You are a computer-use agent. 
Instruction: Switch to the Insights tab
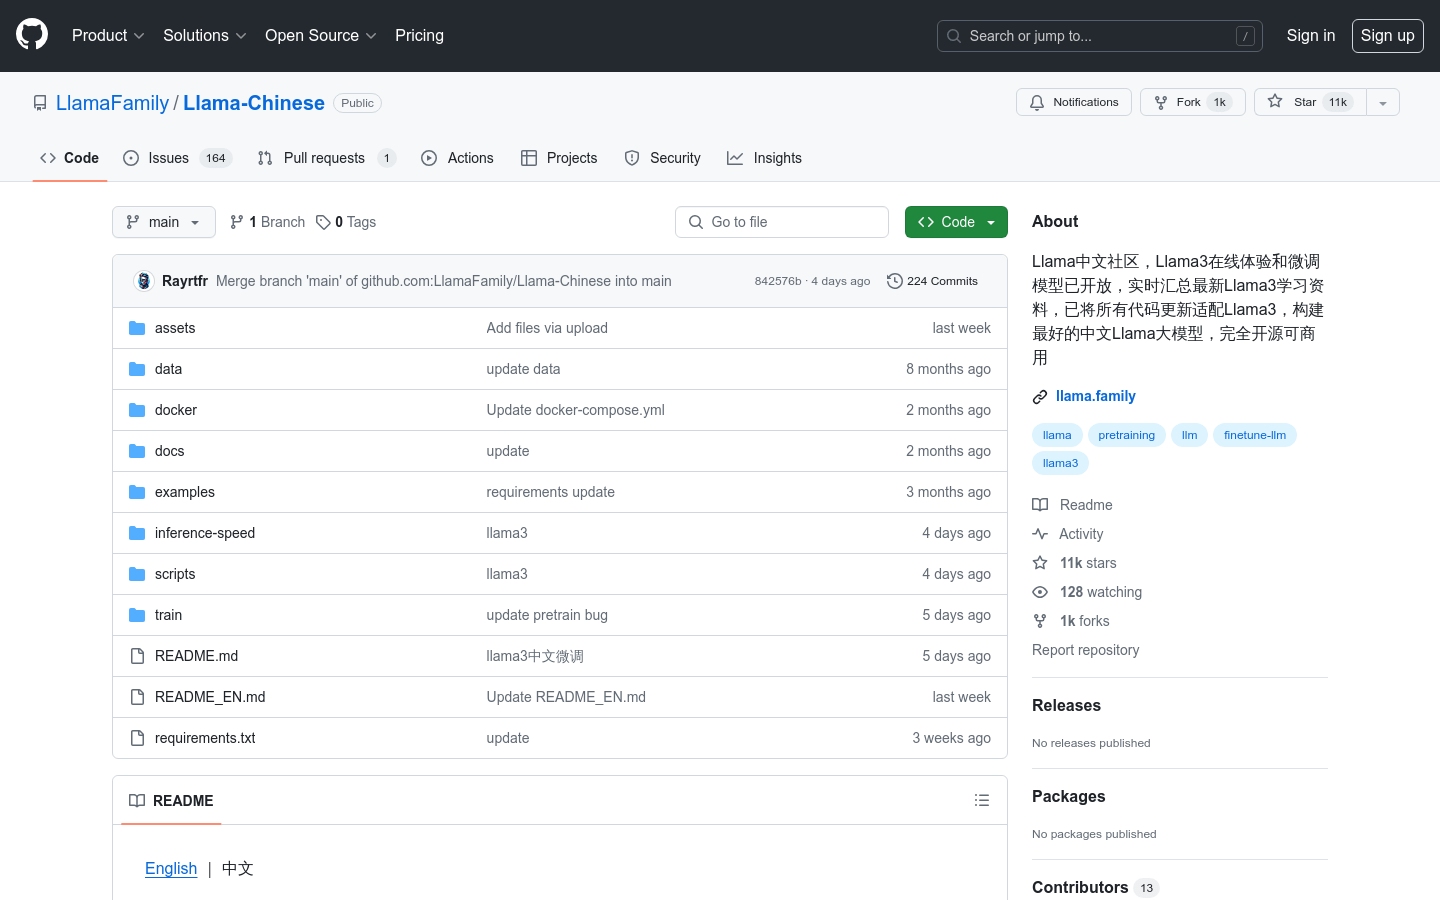[x=764, y=158]
